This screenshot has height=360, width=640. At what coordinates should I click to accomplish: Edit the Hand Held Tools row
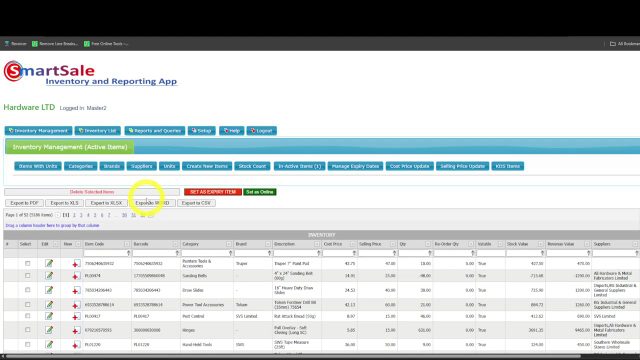pyautogui.click(x=49, y=344)
